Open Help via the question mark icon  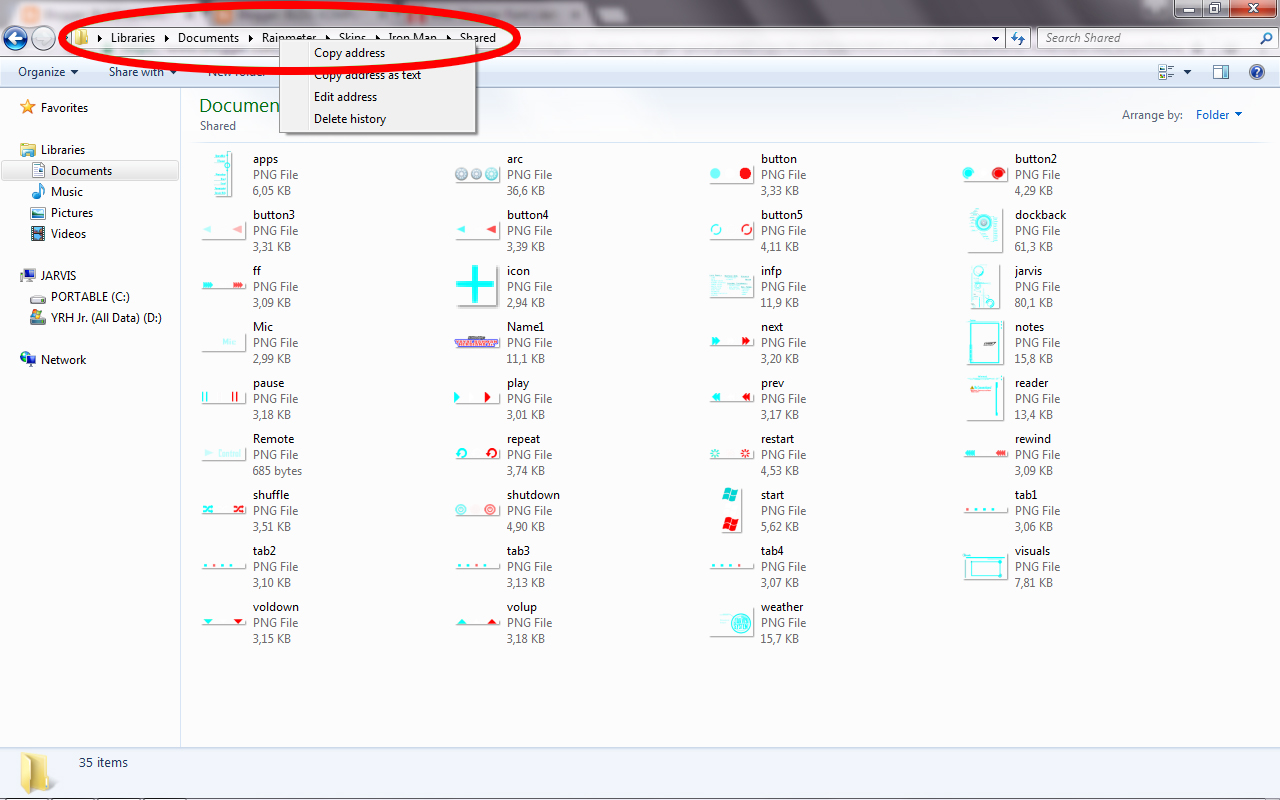[x=1257, y=72]
